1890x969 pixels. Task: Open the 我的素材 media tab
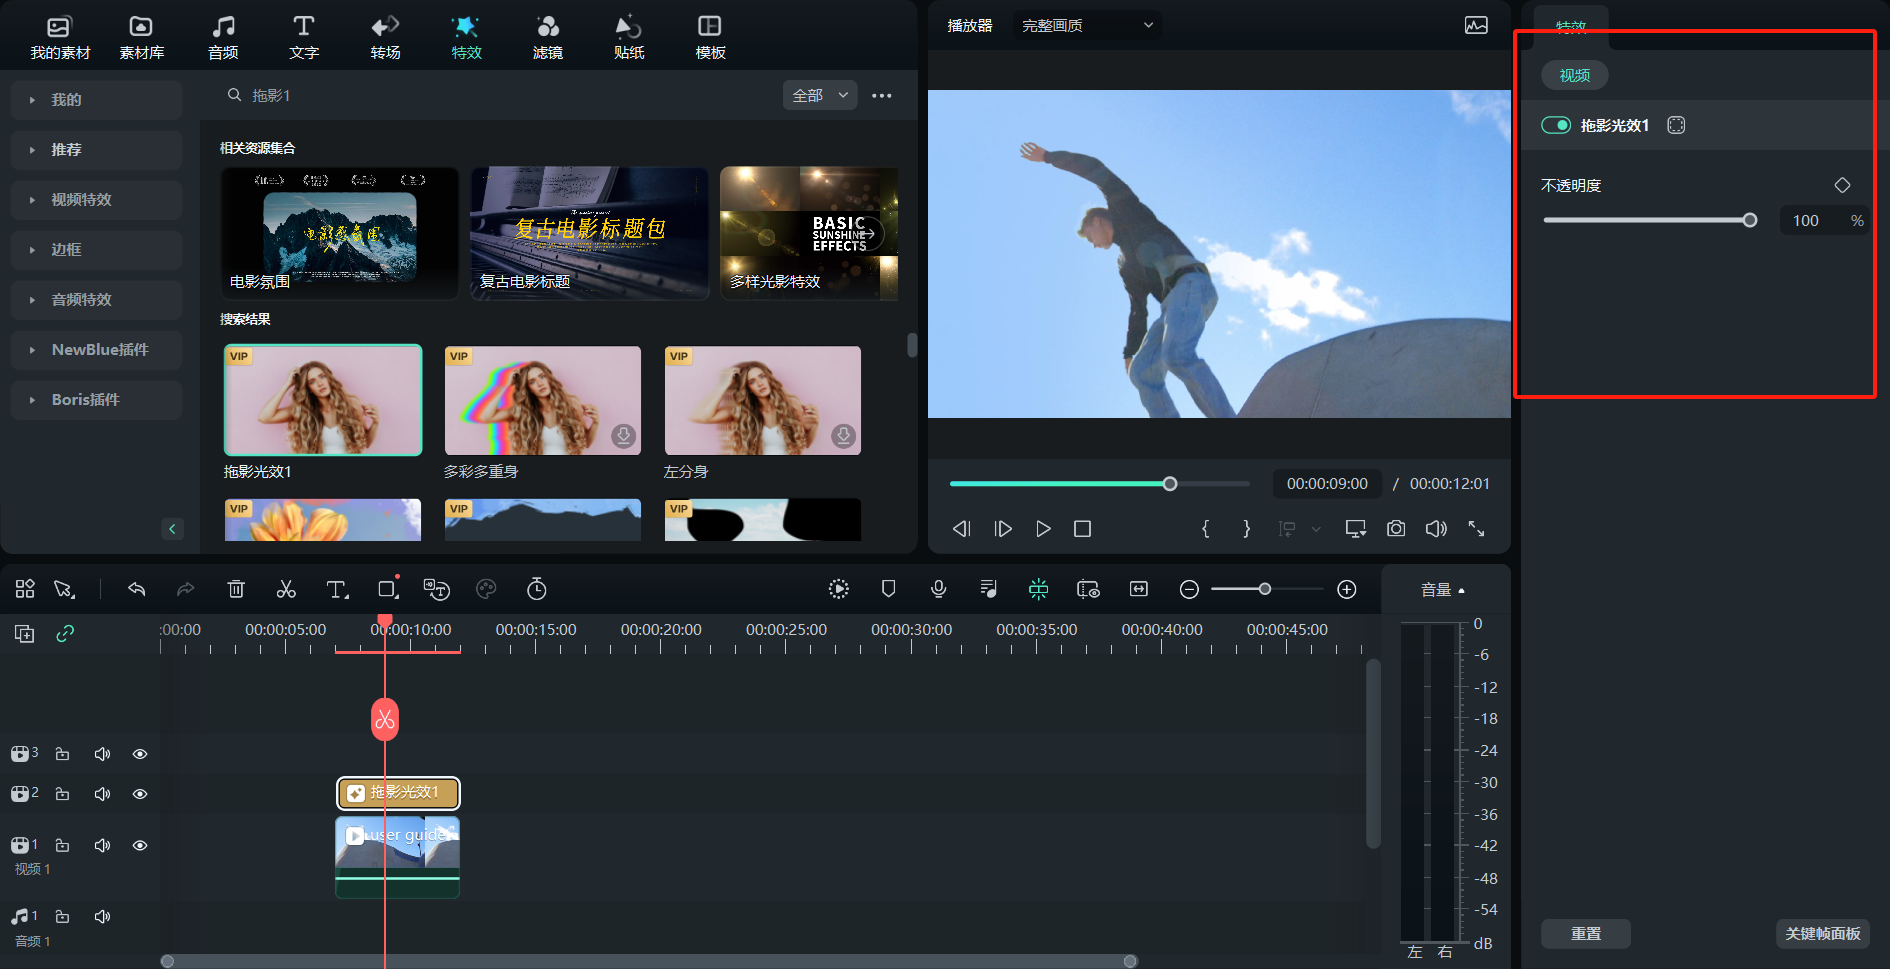(60, 37)
